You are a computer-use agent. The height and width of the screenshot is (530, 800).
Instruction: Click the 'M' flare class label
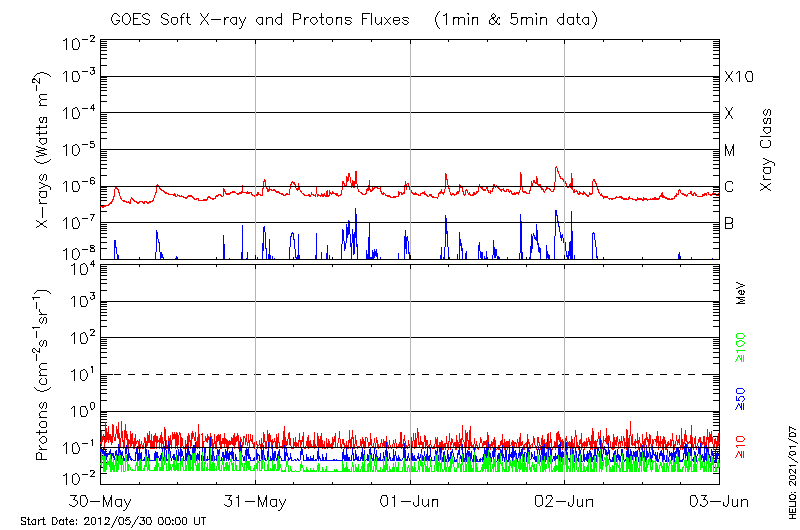click(730, 151)
